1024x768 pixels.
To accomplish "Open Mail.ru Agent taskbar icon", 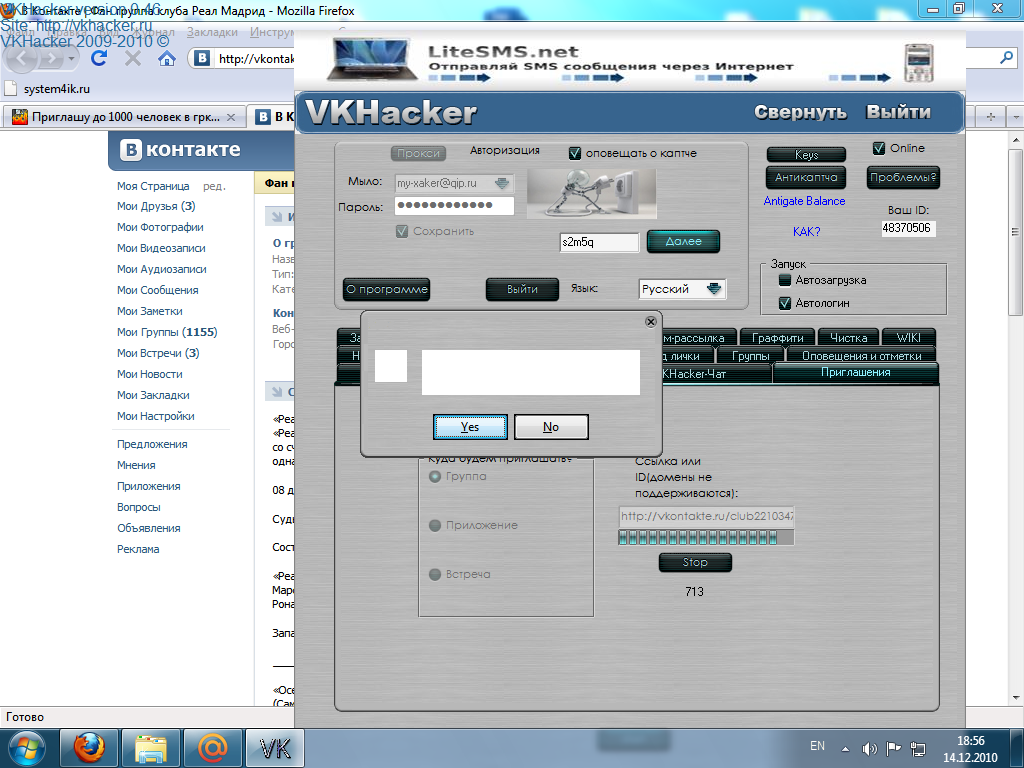I will click(x=212, y=748).
